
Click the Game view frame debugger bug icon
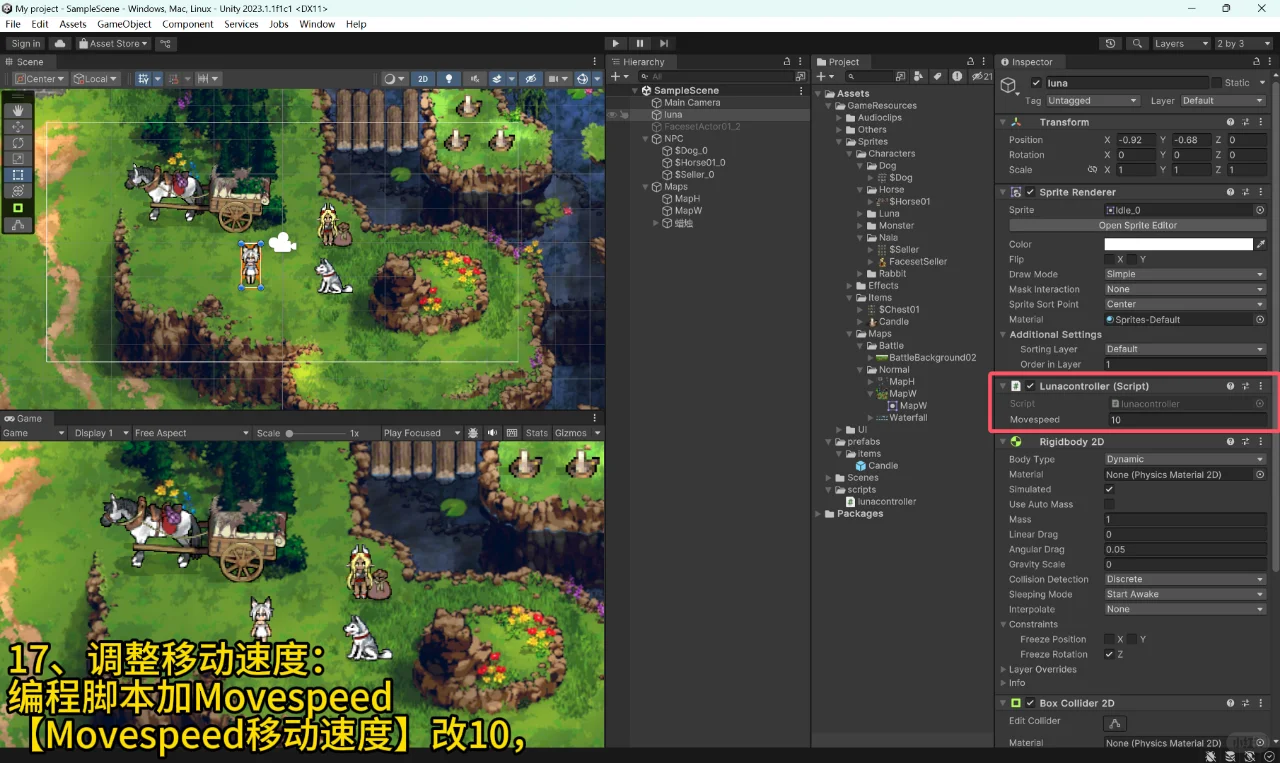tap(473, 433)
